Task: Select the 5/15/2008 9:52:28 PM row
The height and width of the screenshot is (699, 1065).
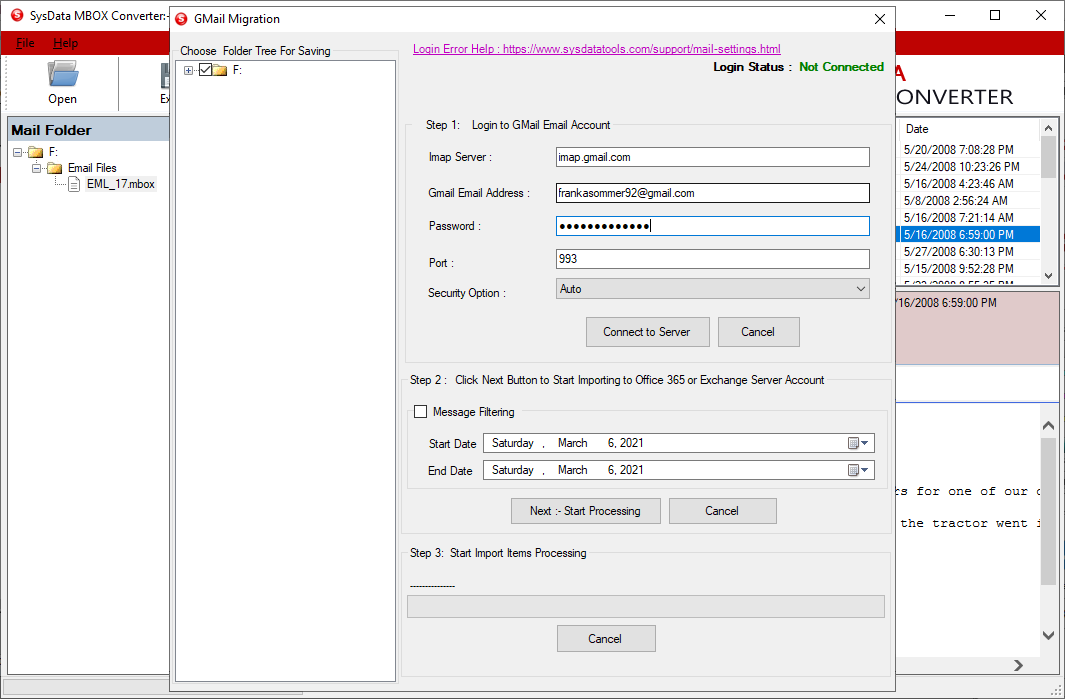Action: 970,268
